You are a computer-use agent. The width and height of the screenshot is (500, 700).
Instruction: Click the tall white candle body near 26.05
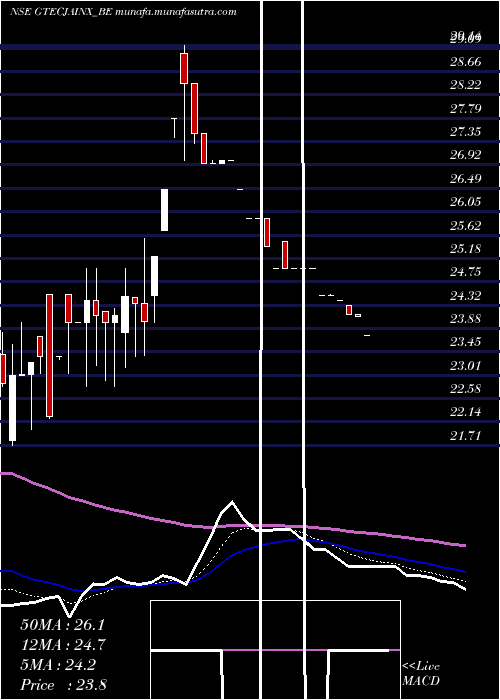click(x=164, y=210)
